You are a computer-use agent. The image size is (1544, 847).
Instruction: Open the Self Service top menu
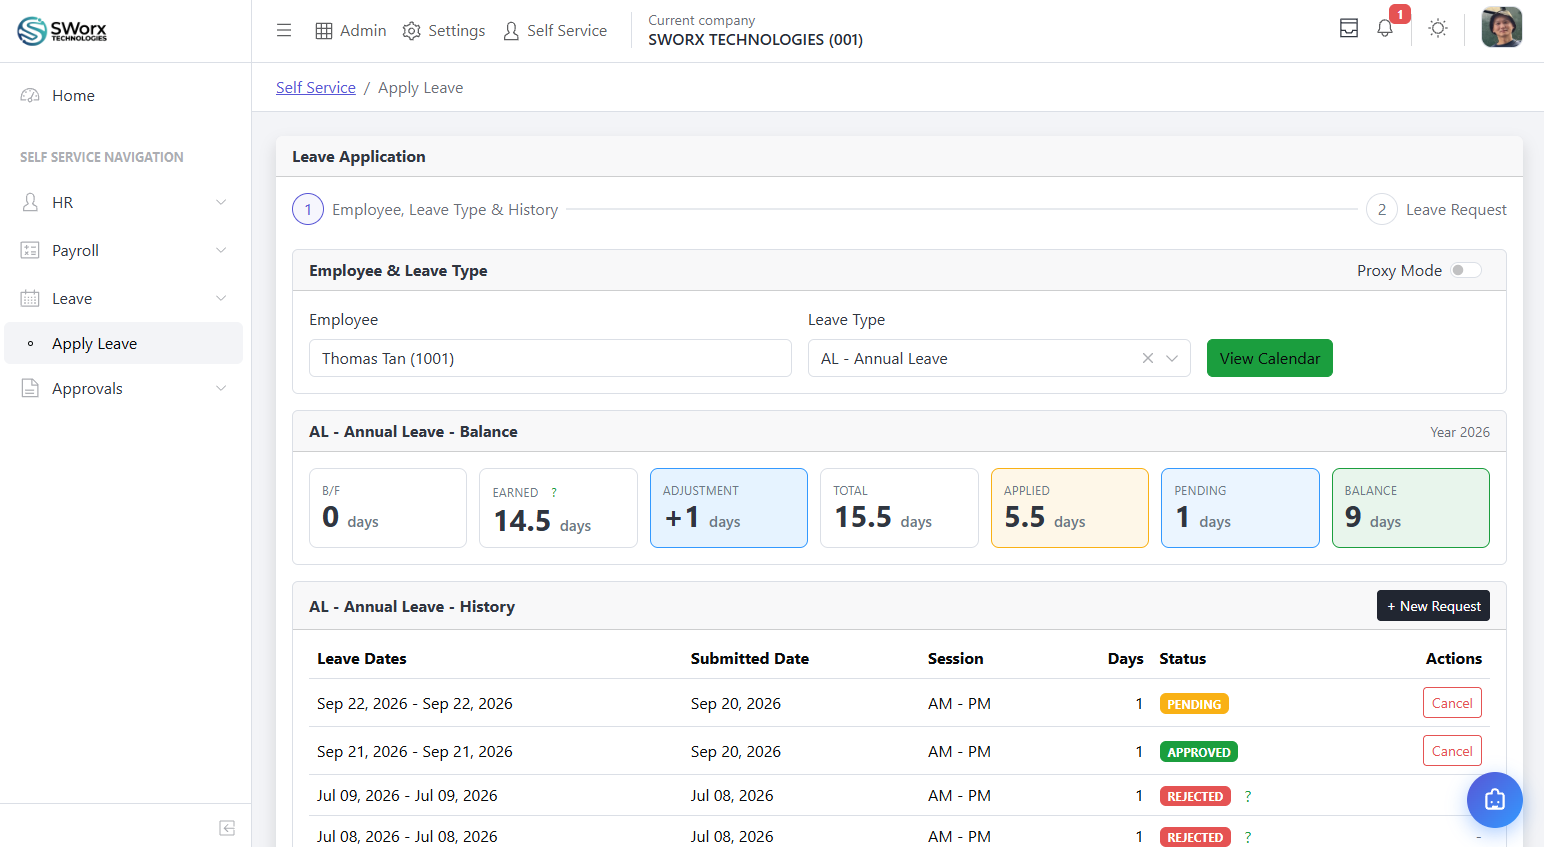tap(555, 31)
